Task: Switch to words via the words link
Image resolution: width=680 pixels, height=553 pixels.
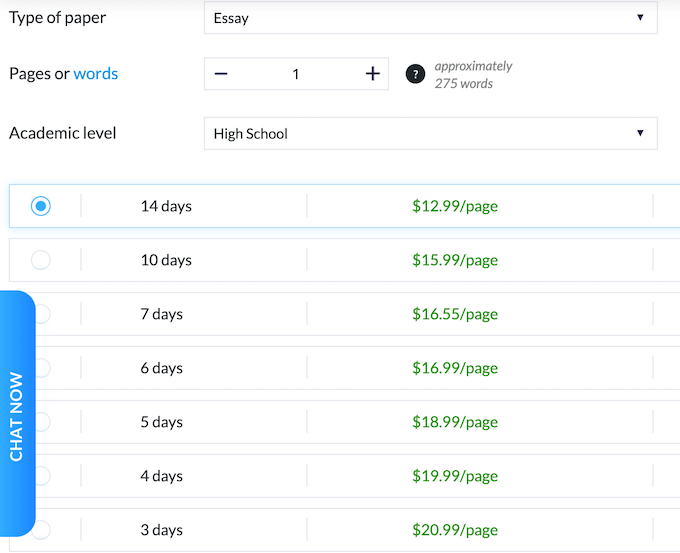Action: (x=95, y=74)
